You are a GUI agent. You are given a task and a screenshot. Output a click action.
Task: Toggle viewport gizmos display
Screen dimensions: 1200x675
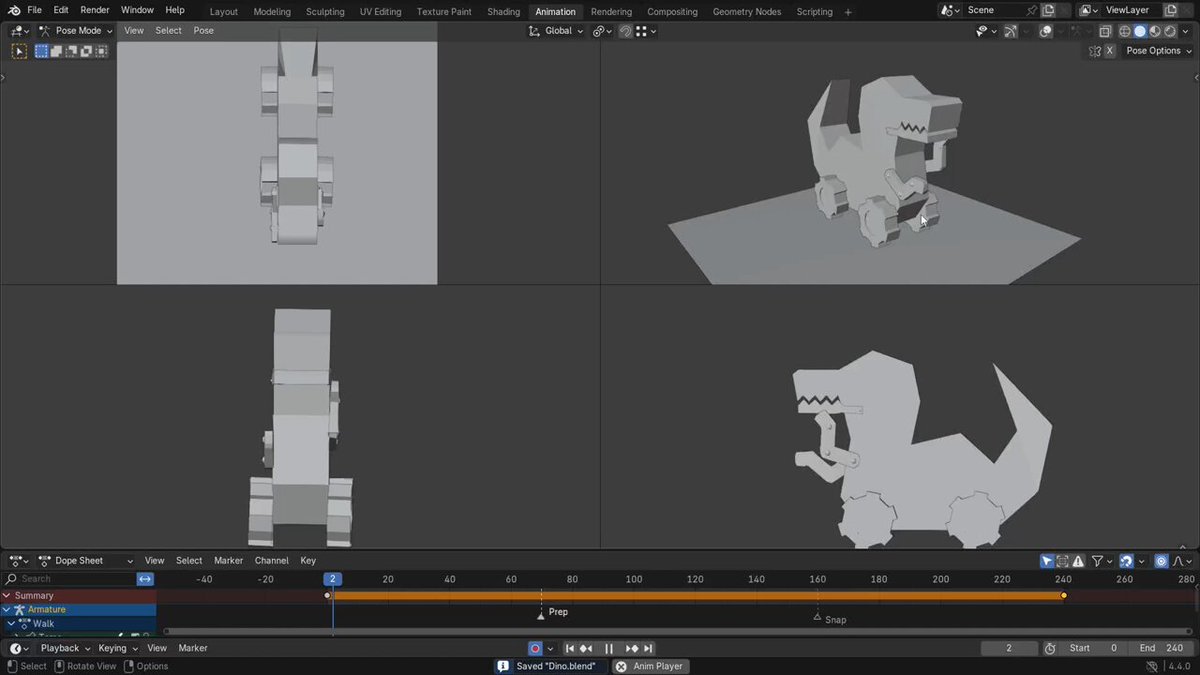1010,31
